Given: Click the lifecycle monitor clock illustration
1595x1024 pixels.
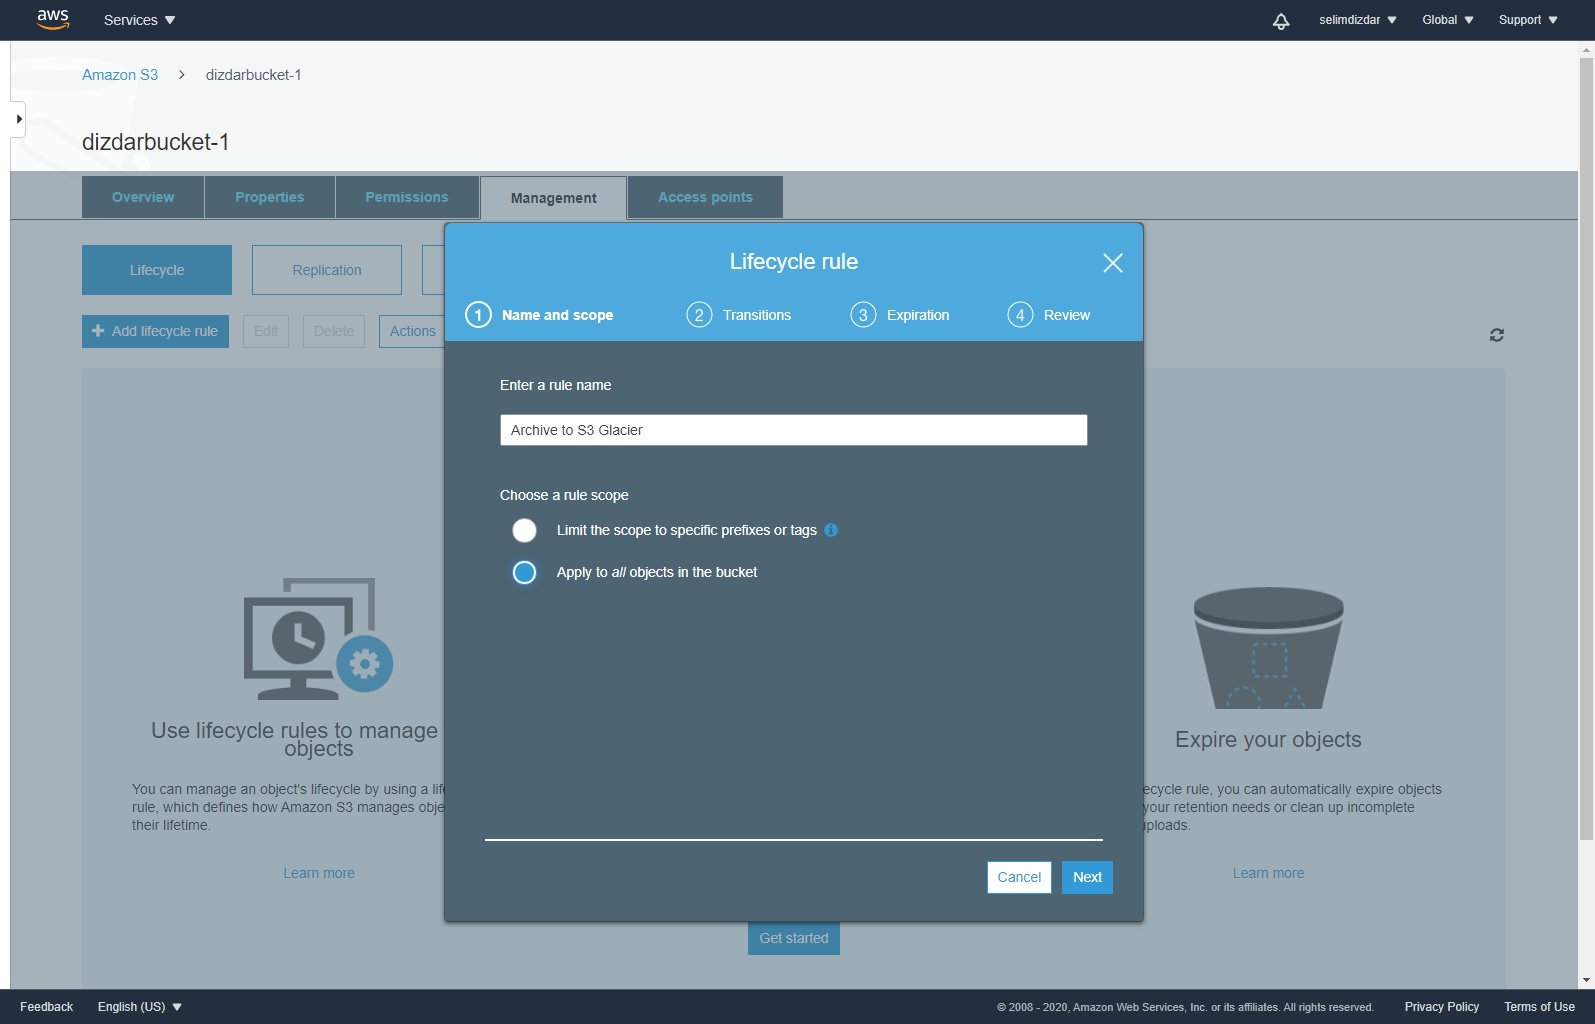Looking at the screenshot, I should click(x=318, y=638).
